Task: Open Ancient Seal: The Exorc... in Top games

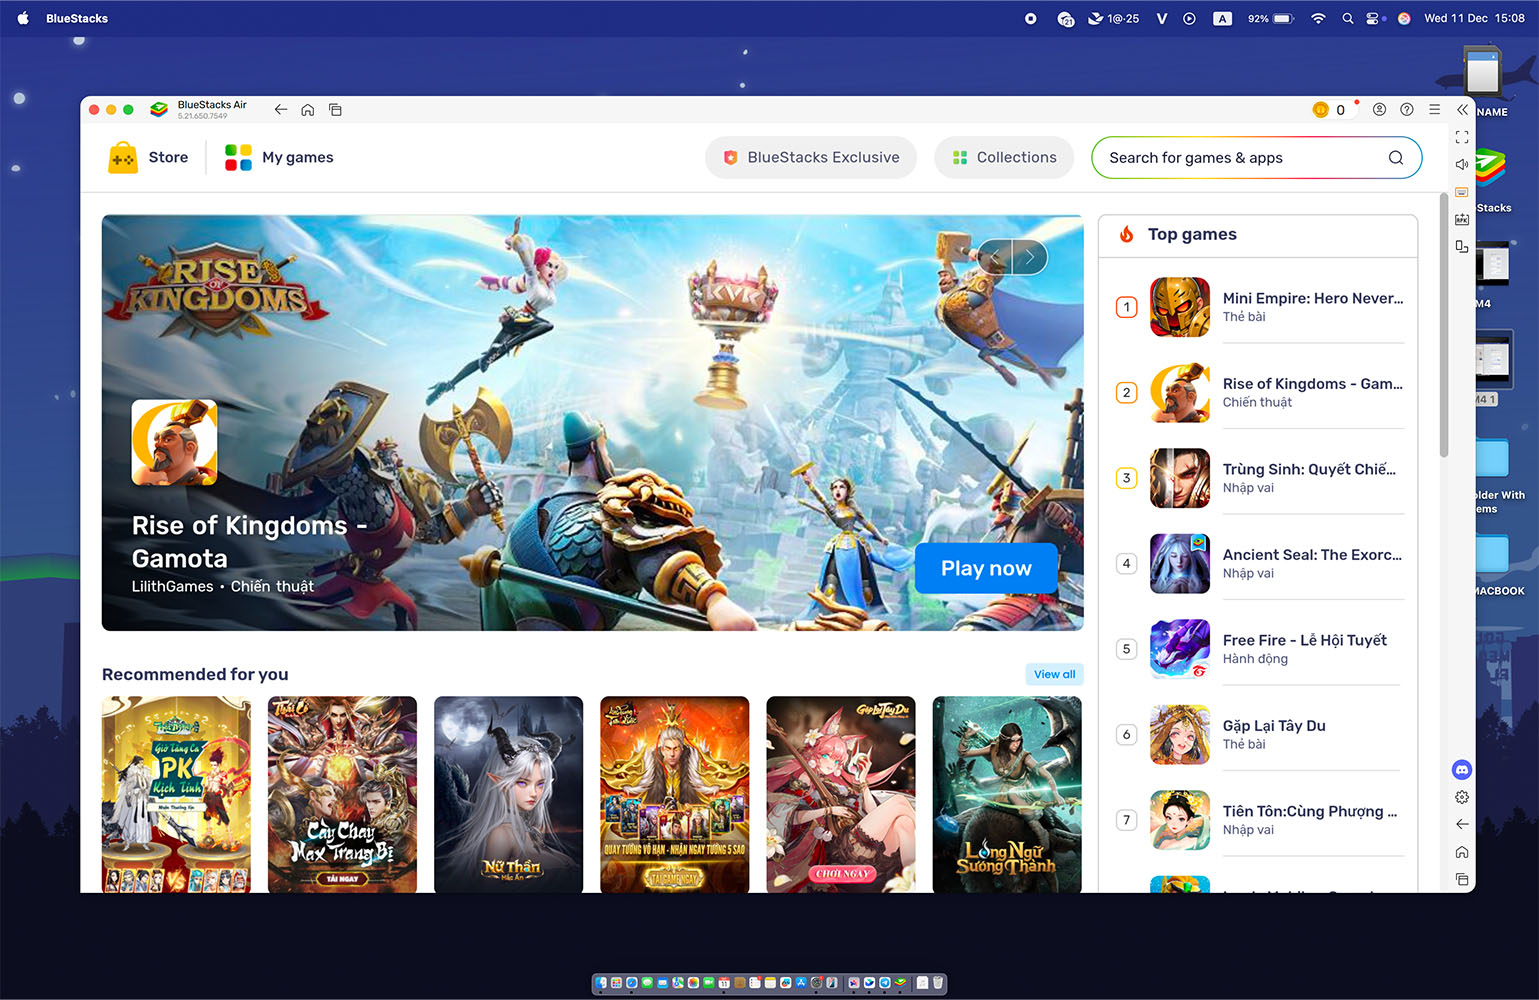Action: (1259, 564)
